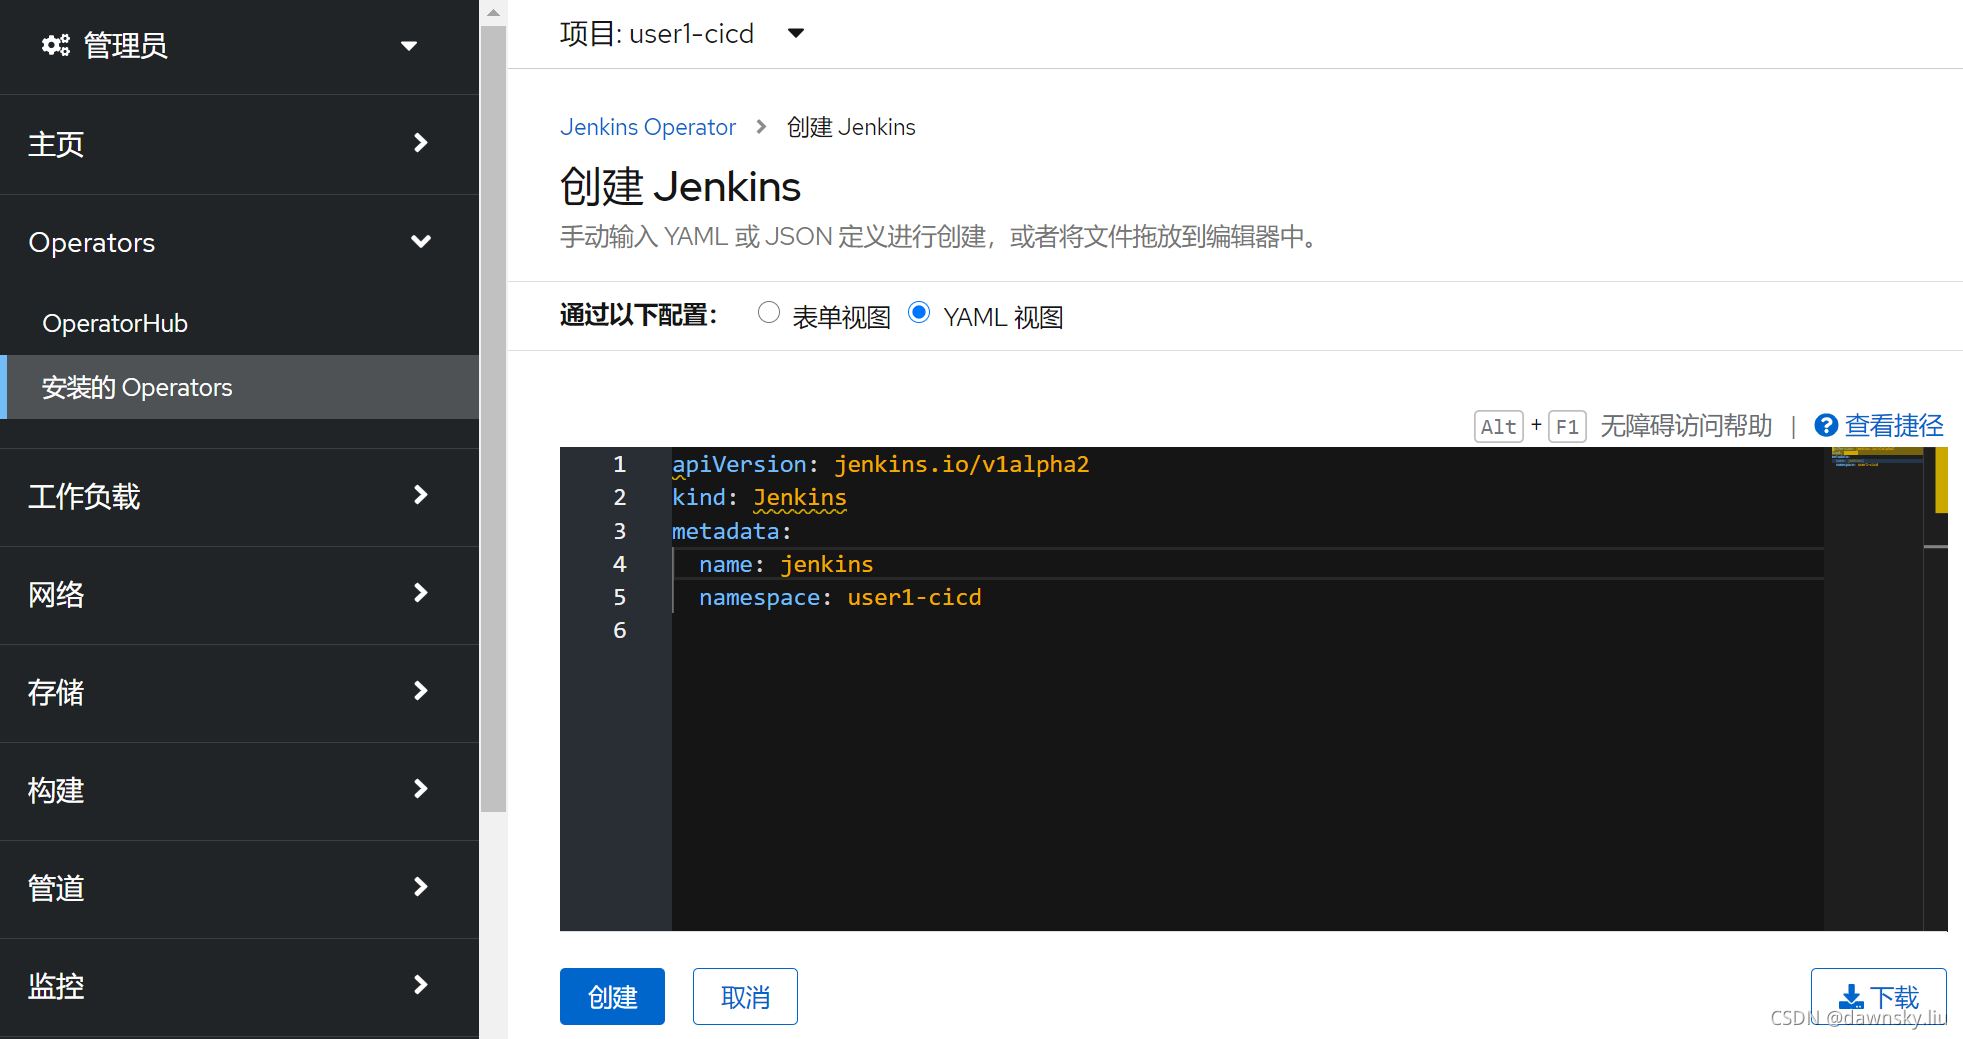The height and width of the screenshot is (1039, 1963).
Task: Click the 下载 download button
Action: click(x=1878, y=996)
